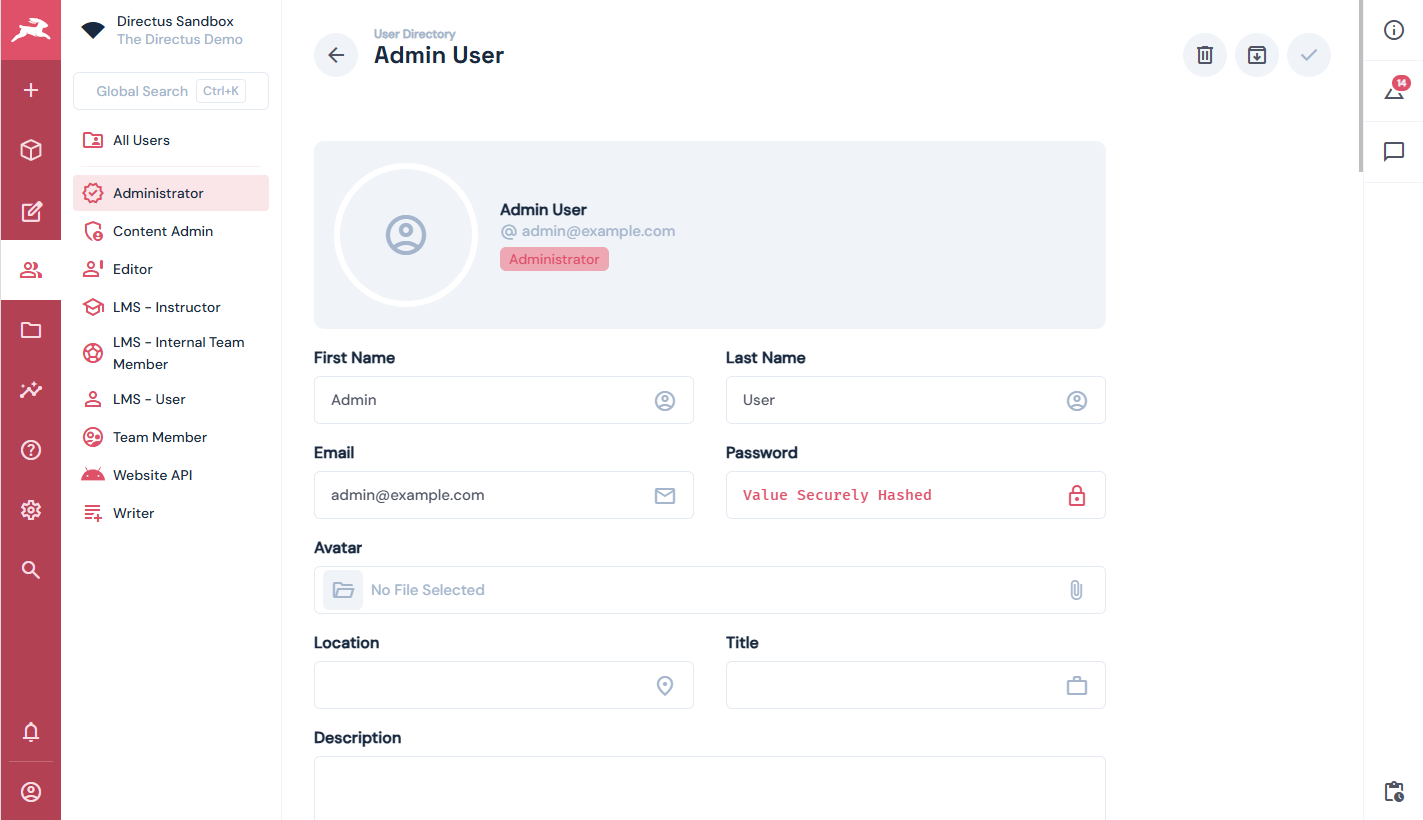
Task: Show All Users list
Action: click(141, 140)
